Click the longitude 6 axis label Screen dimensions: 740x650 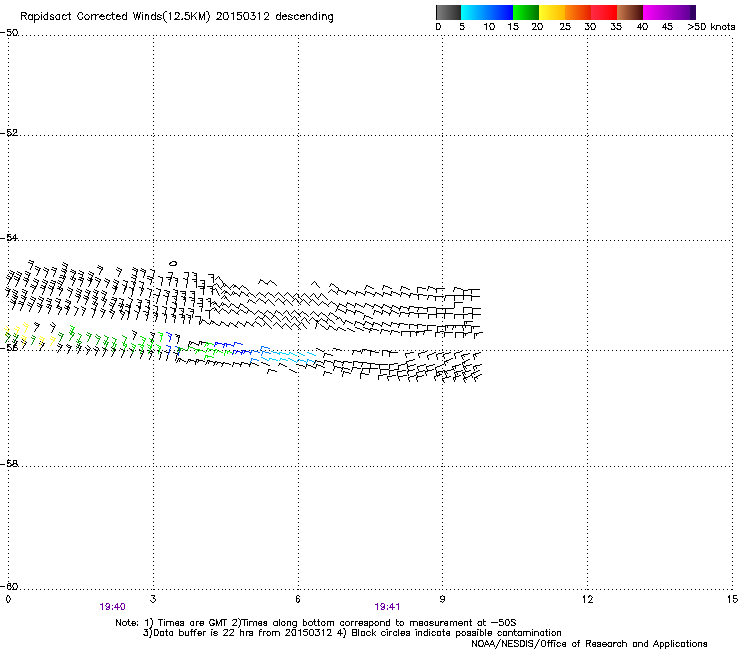coord(298,599)
